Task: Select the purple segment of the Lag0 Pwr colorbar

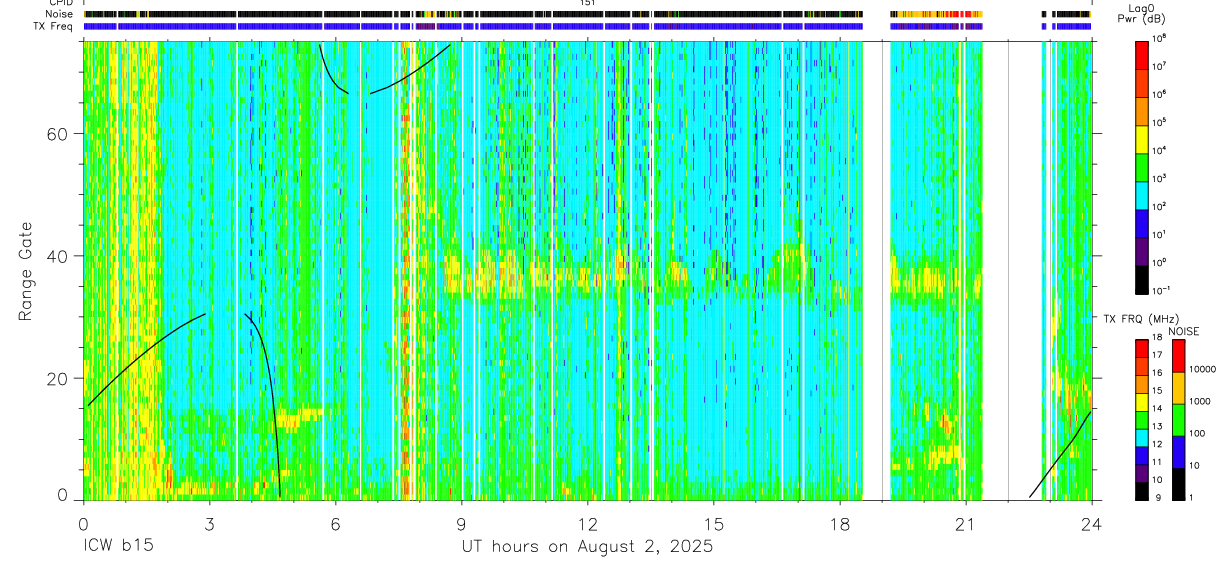Action: 1143,251
